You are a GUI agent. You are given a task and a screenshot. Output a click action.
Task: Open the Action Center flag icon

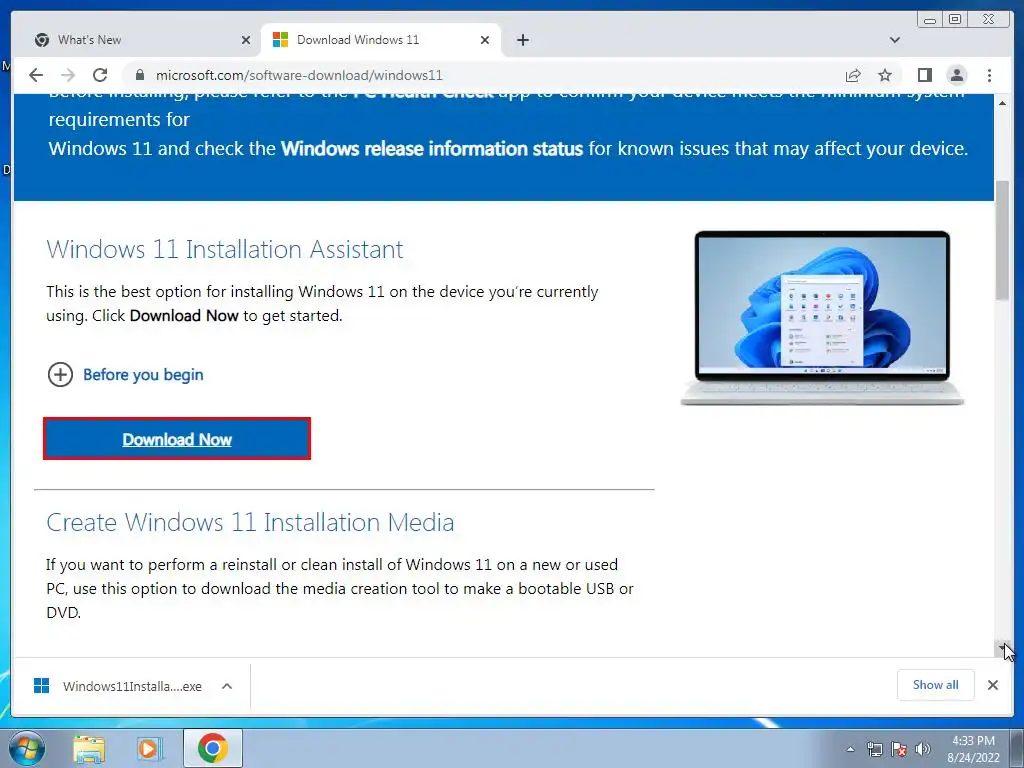(x=899, y=749)
